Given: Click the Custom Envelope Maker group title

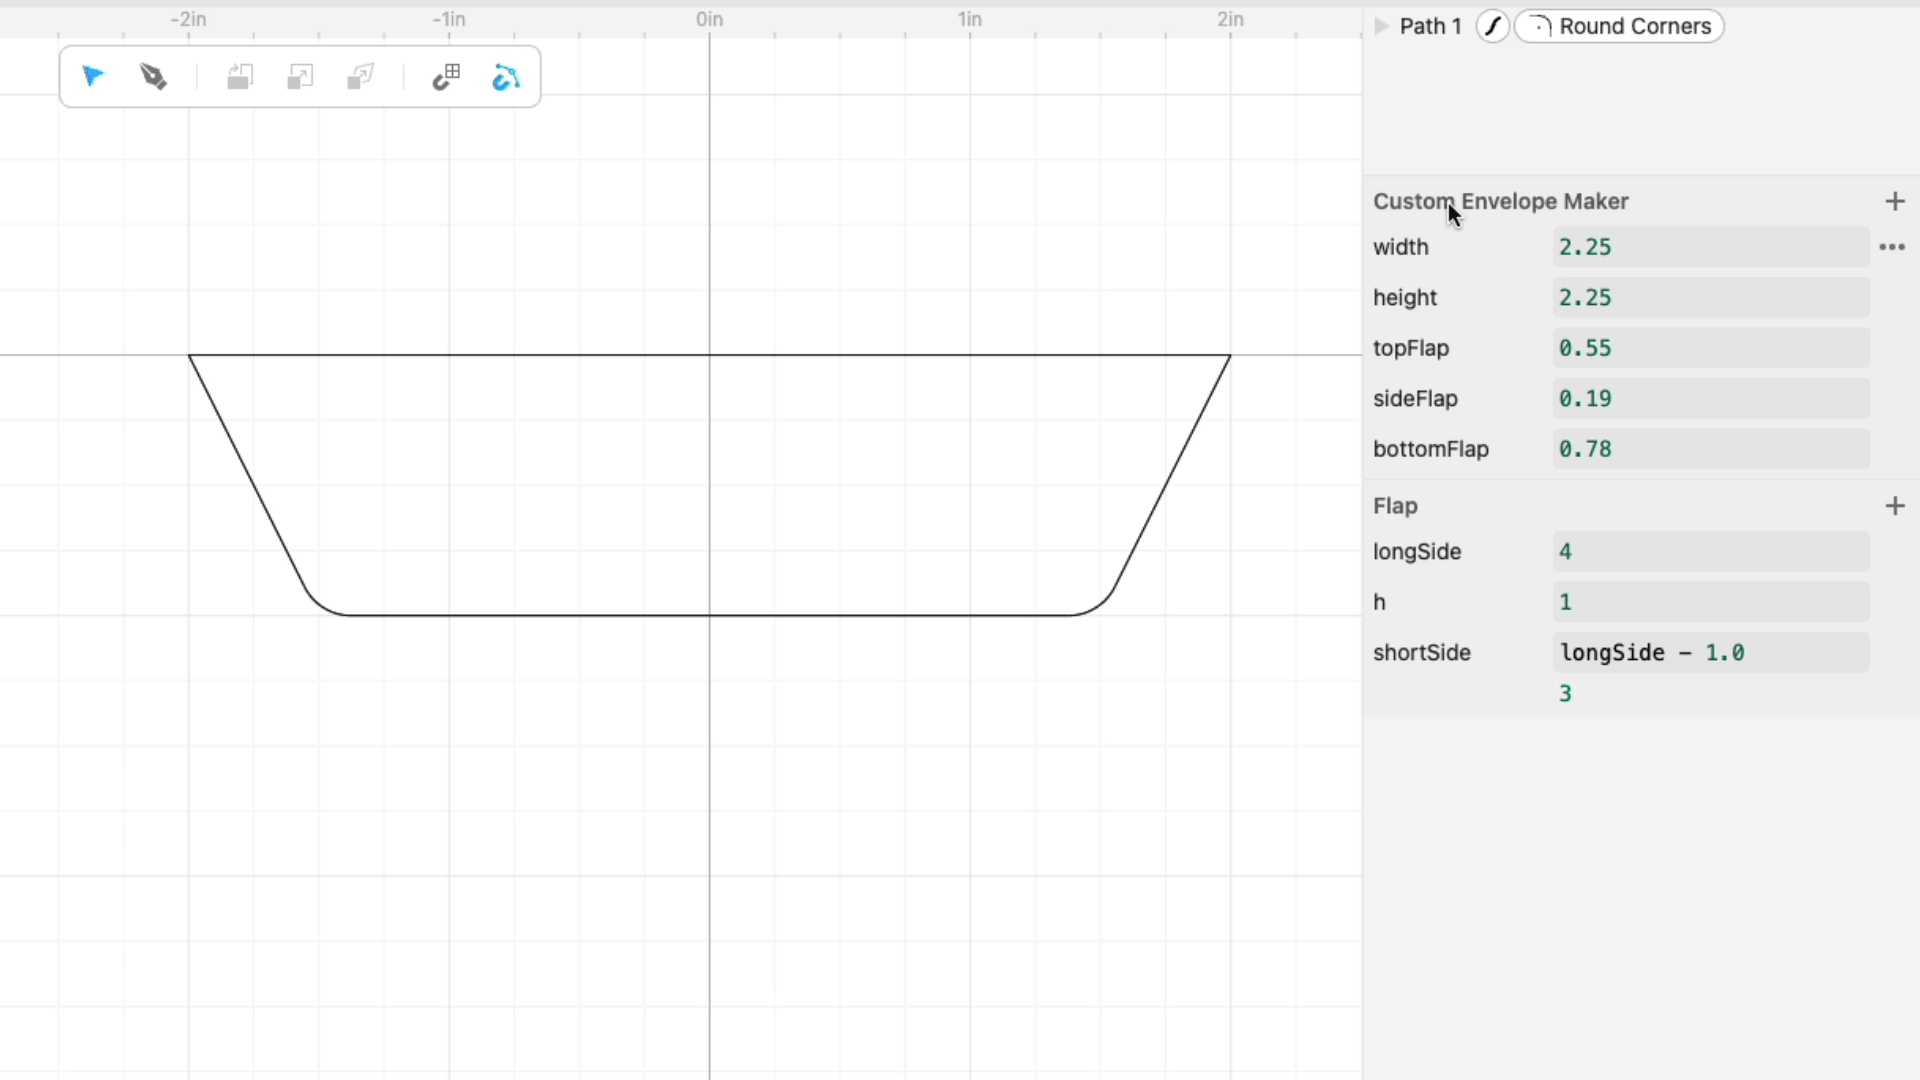Looking at the screenshot, I should (1500, 201).
